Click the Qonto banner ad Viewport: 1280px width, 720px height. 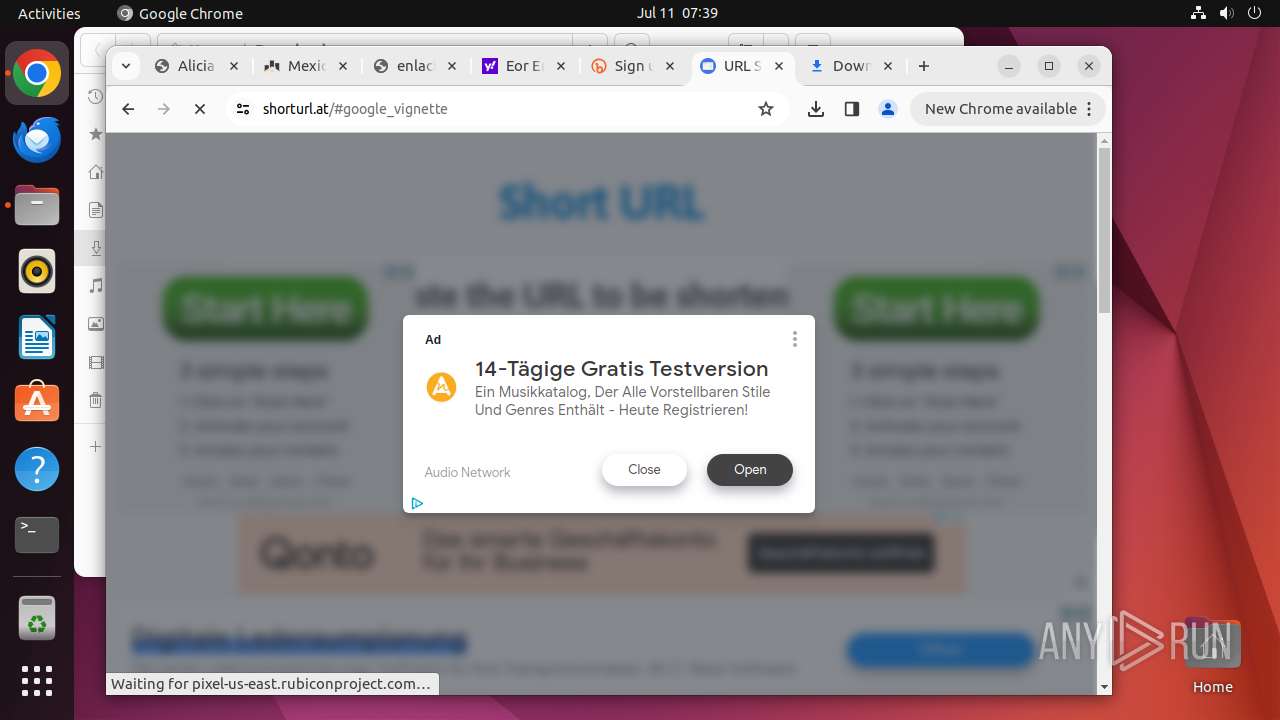point(601,553)
